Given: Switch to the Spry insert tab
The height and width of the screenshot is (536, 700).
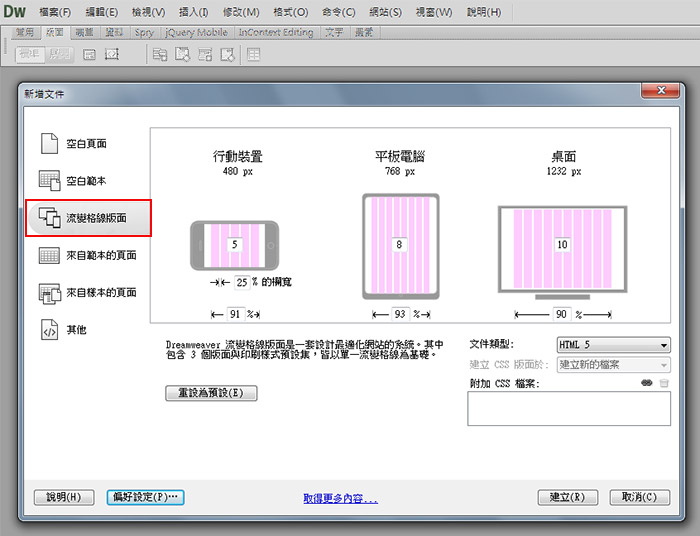Looking at the screenshot, I should 144,32.
